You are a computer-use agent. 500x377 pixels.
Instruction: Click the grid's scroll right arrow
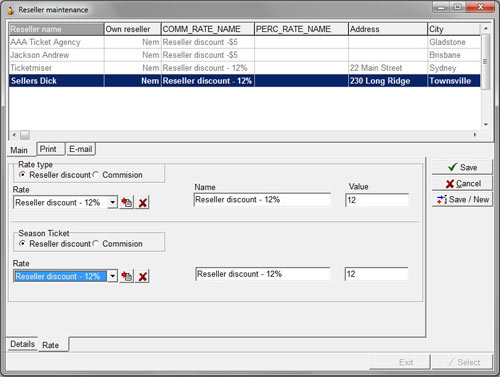tap(475, 135)
